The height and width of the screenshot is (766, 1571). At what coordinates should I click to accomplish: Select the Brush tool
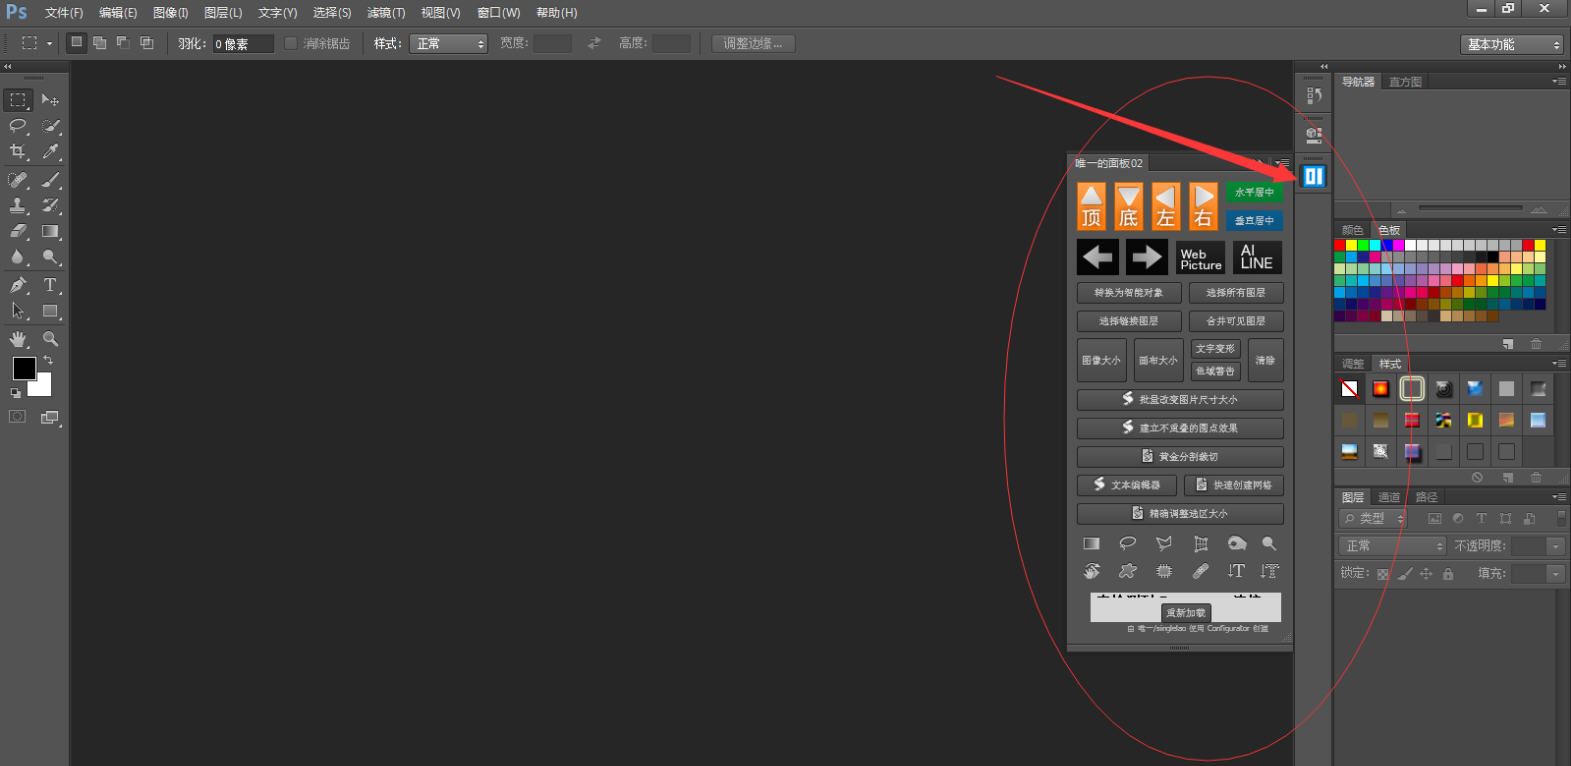point(50,180)
